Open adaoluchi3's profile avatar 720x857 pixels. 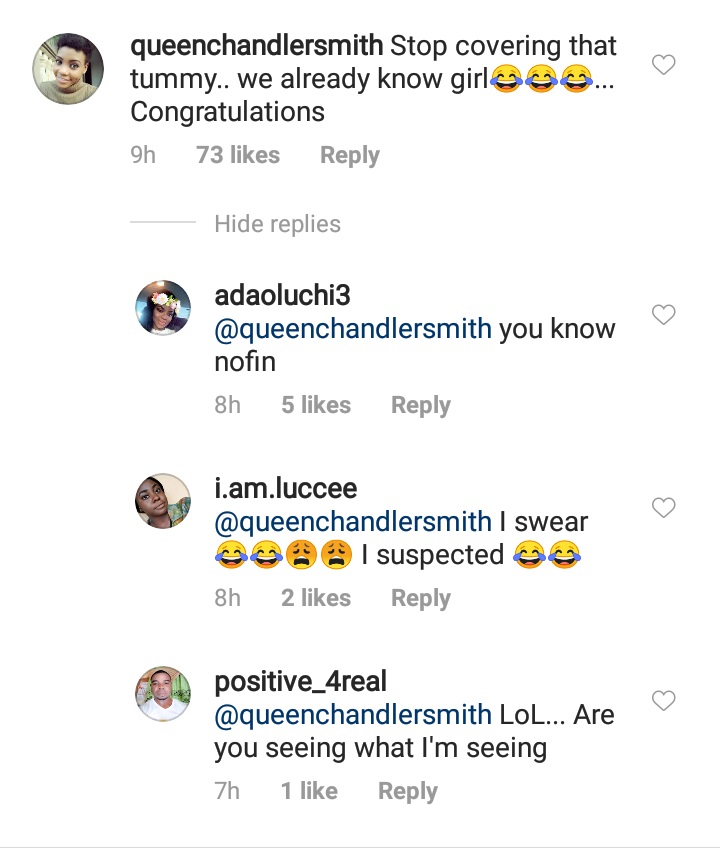pos(162,309)
